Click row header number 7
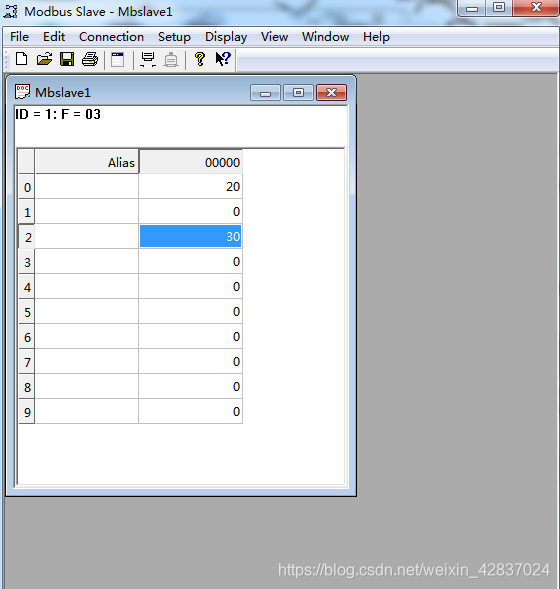Image resolution: width=560 pixels, height=589 pixels. pyautogui.click(x=27, y=362)
